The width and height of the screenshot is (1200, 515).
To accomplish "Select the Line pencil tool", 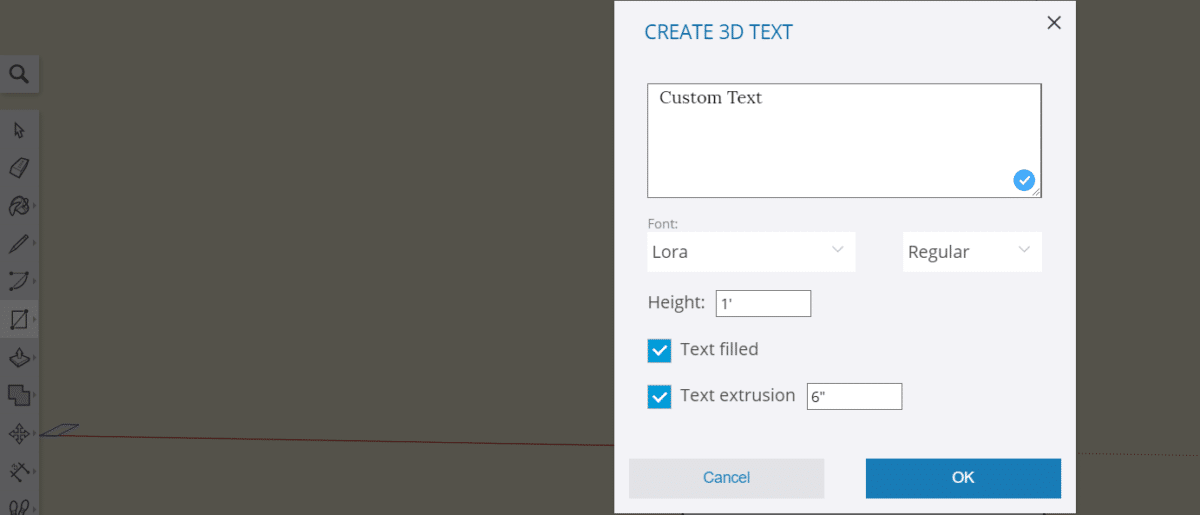I will pyautogui.click(x=19, y=244).
